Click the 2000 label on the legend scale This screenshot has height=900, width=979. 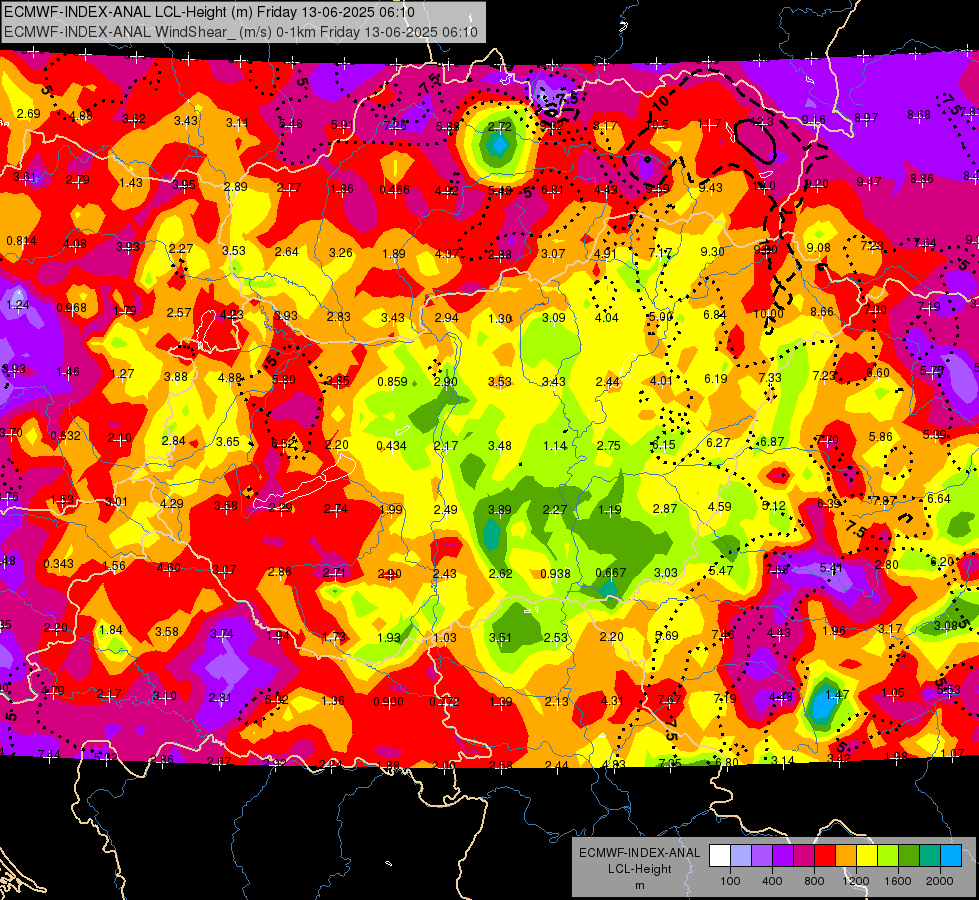pos(940,881)
